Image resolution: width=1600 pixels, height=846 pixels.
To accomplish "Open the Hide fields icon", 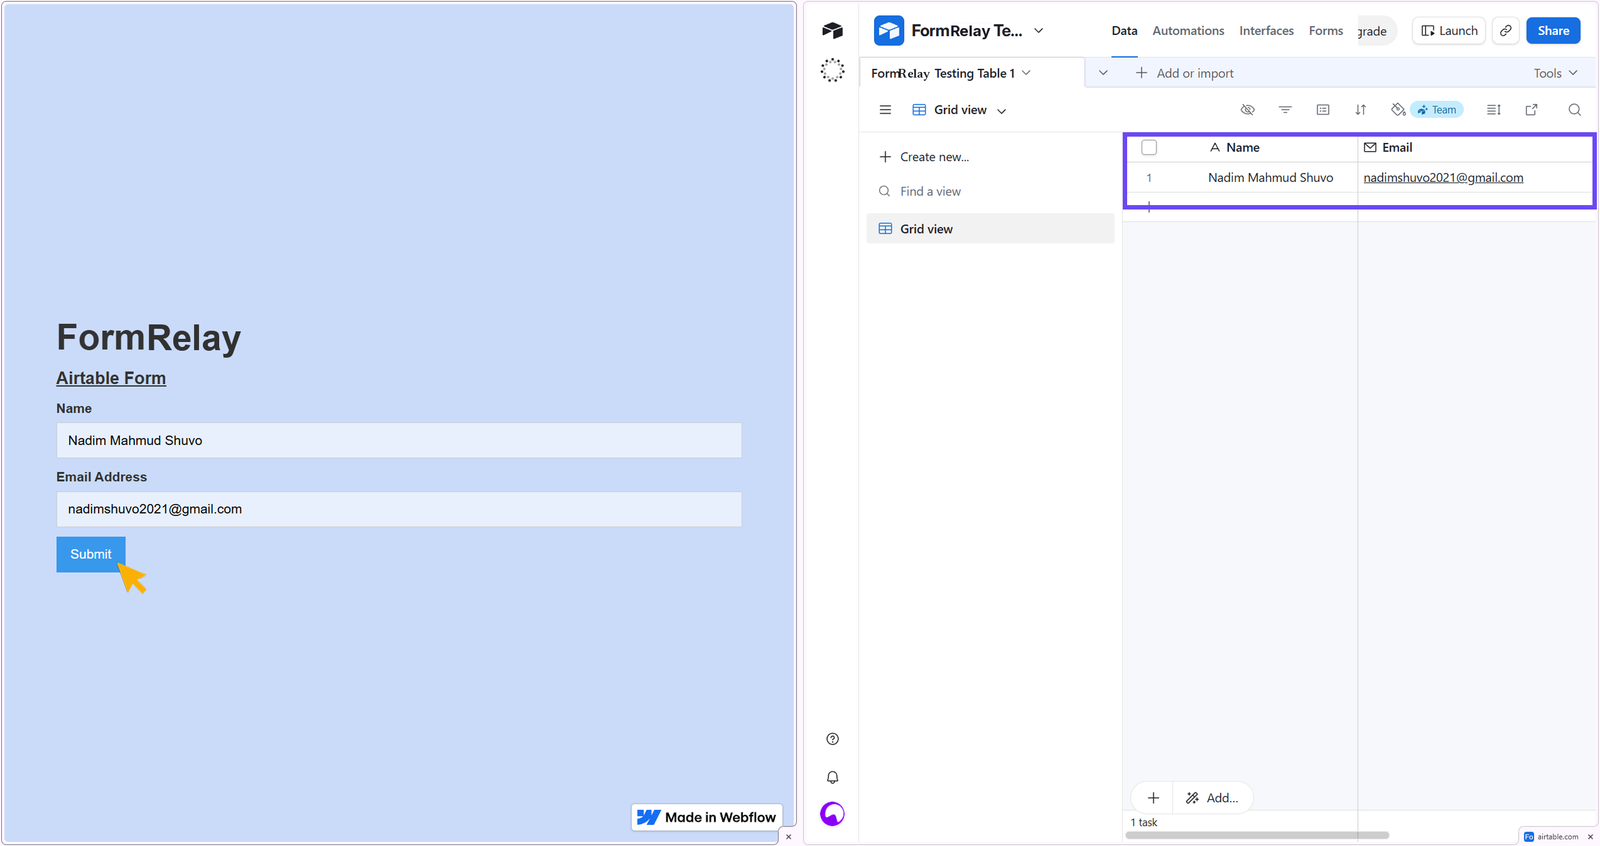I will tap(1247, 110).
